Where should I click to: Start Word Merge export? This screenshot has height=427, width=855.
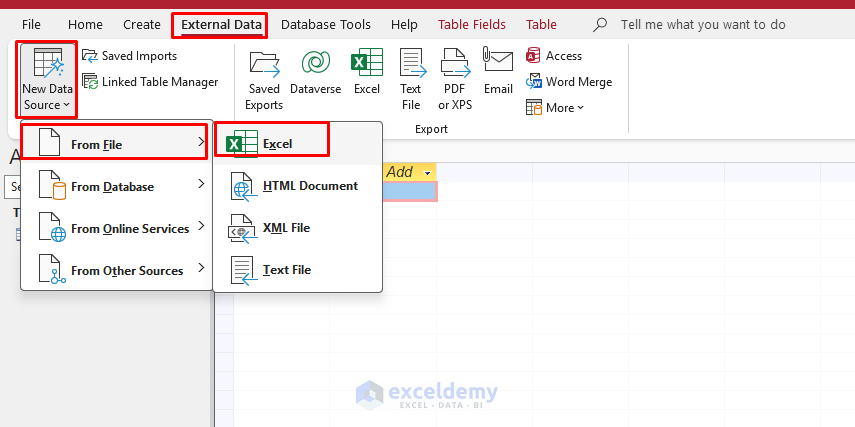tap(569, 82)
